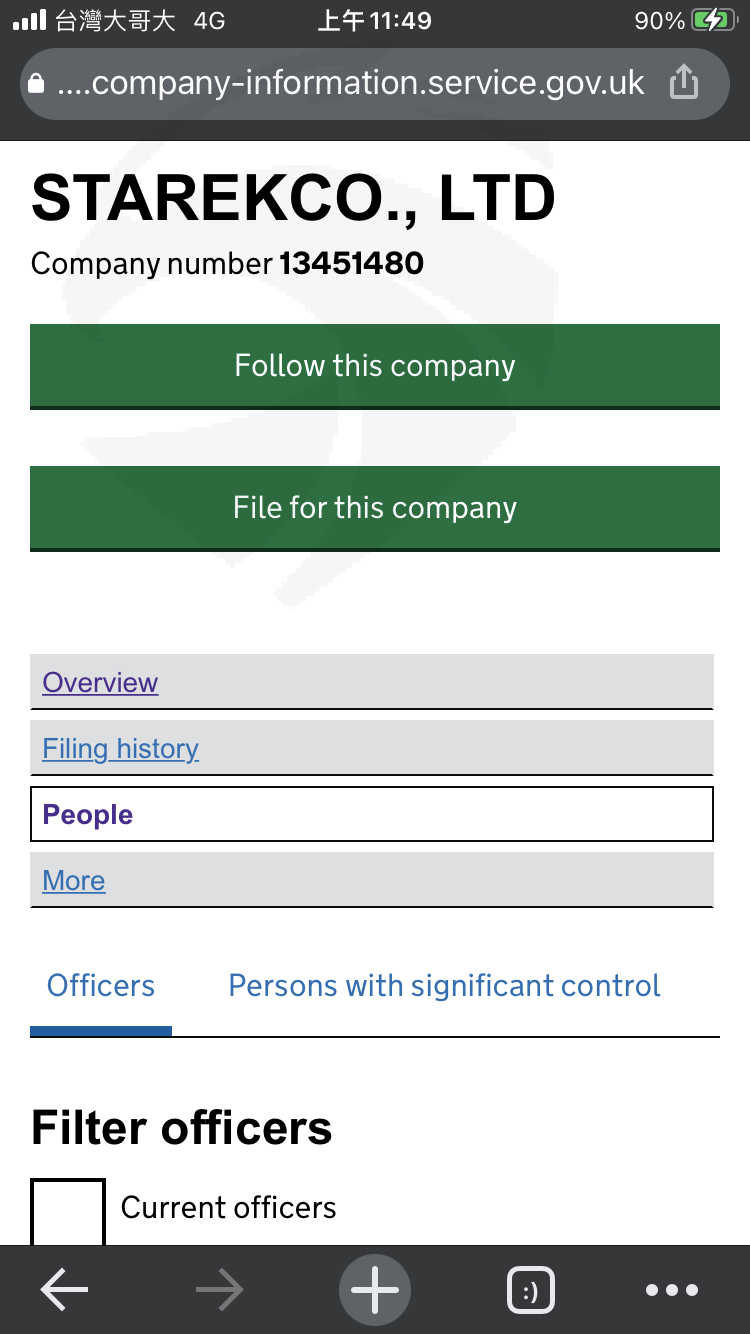Go to the Overview link

(100, 683)
